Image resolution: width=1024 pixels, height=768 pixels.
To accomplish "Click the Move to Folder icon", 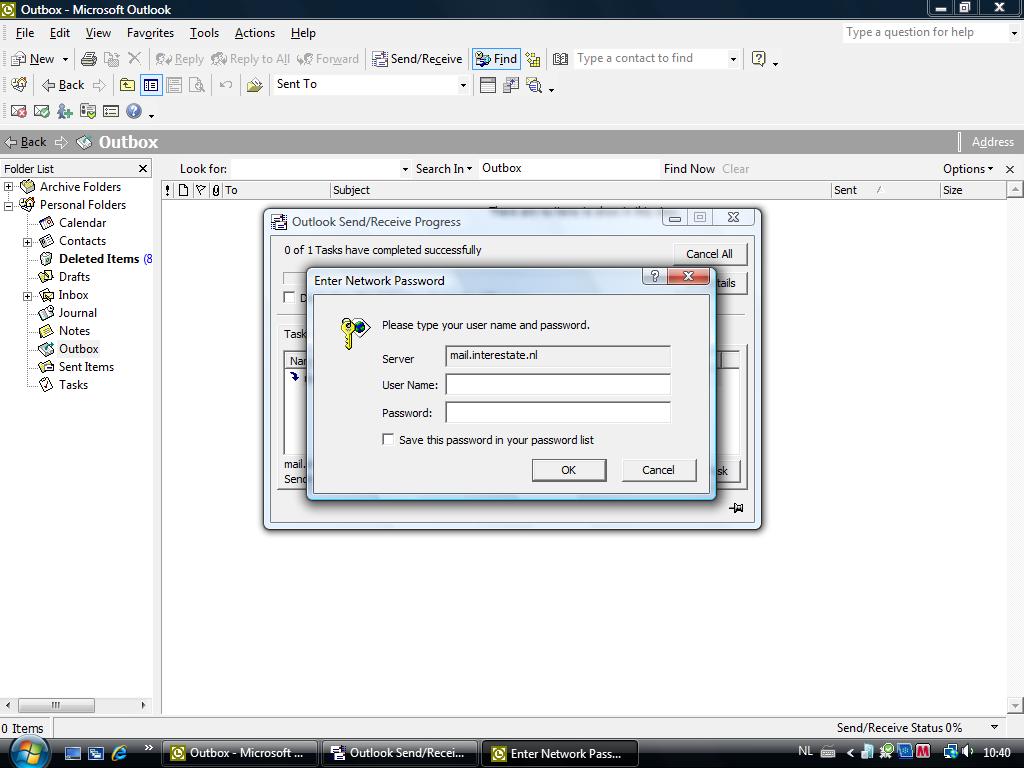I will click(x=112, y=59).
